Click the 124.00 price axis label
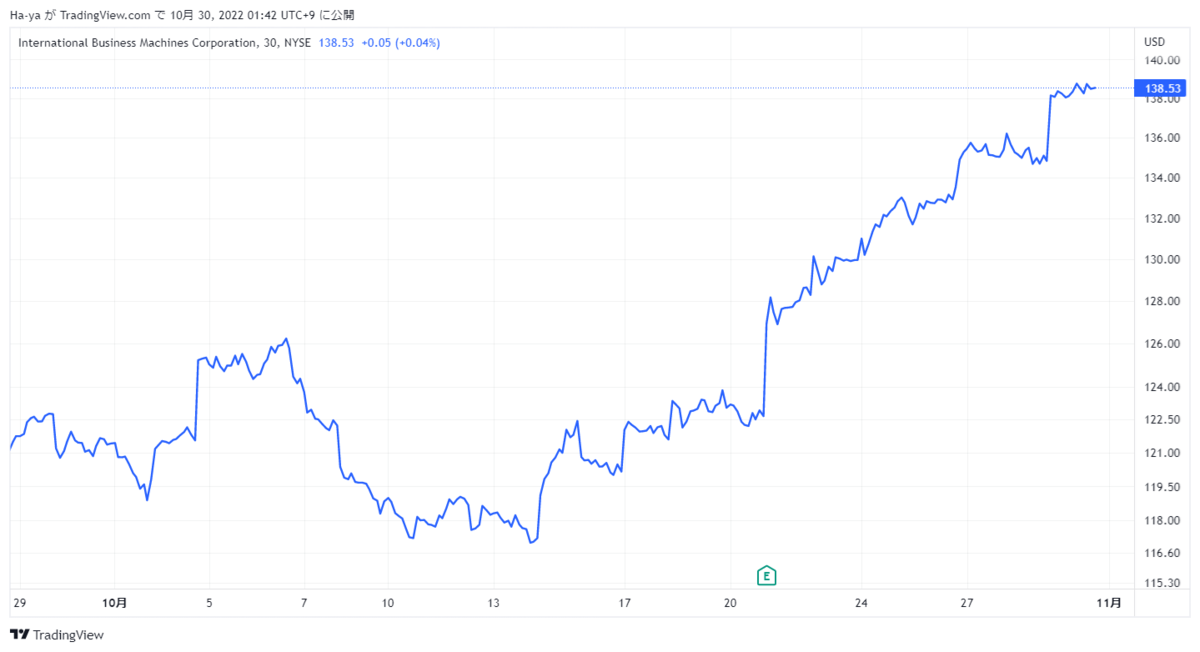This screenshot has height=652, width=1200. pos(1163,387)
